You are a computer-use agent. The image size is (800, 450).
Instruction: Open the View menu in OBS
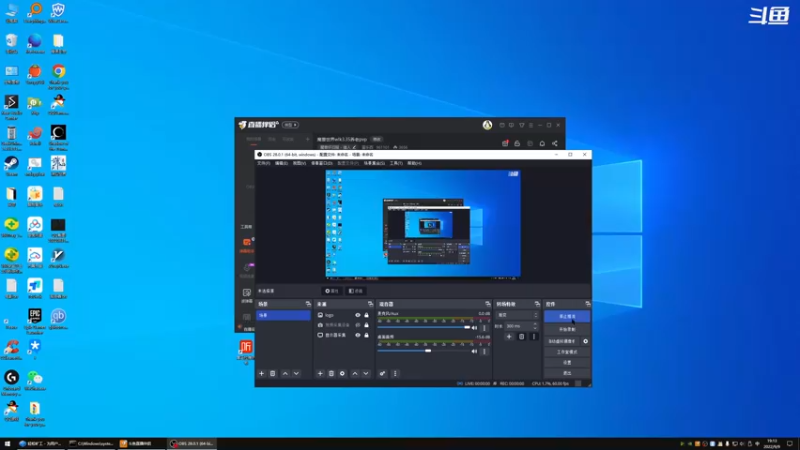(299, 163)
